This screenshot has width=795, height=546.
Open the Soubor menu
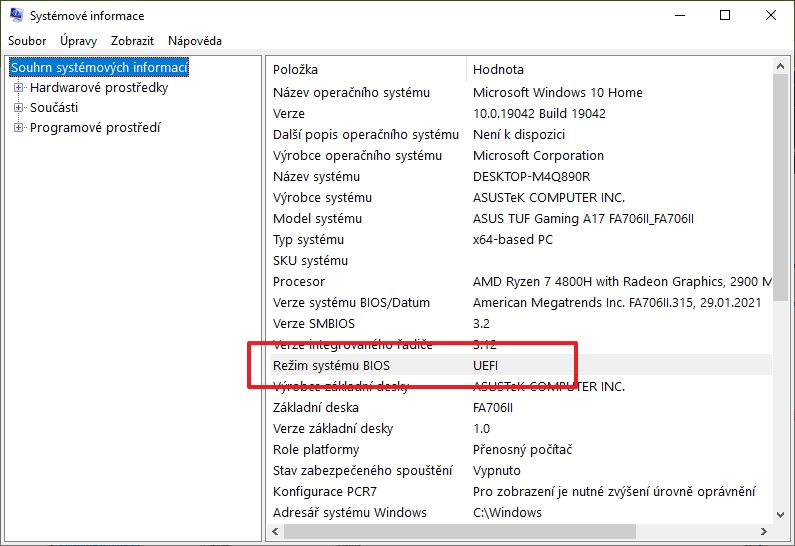27,41
